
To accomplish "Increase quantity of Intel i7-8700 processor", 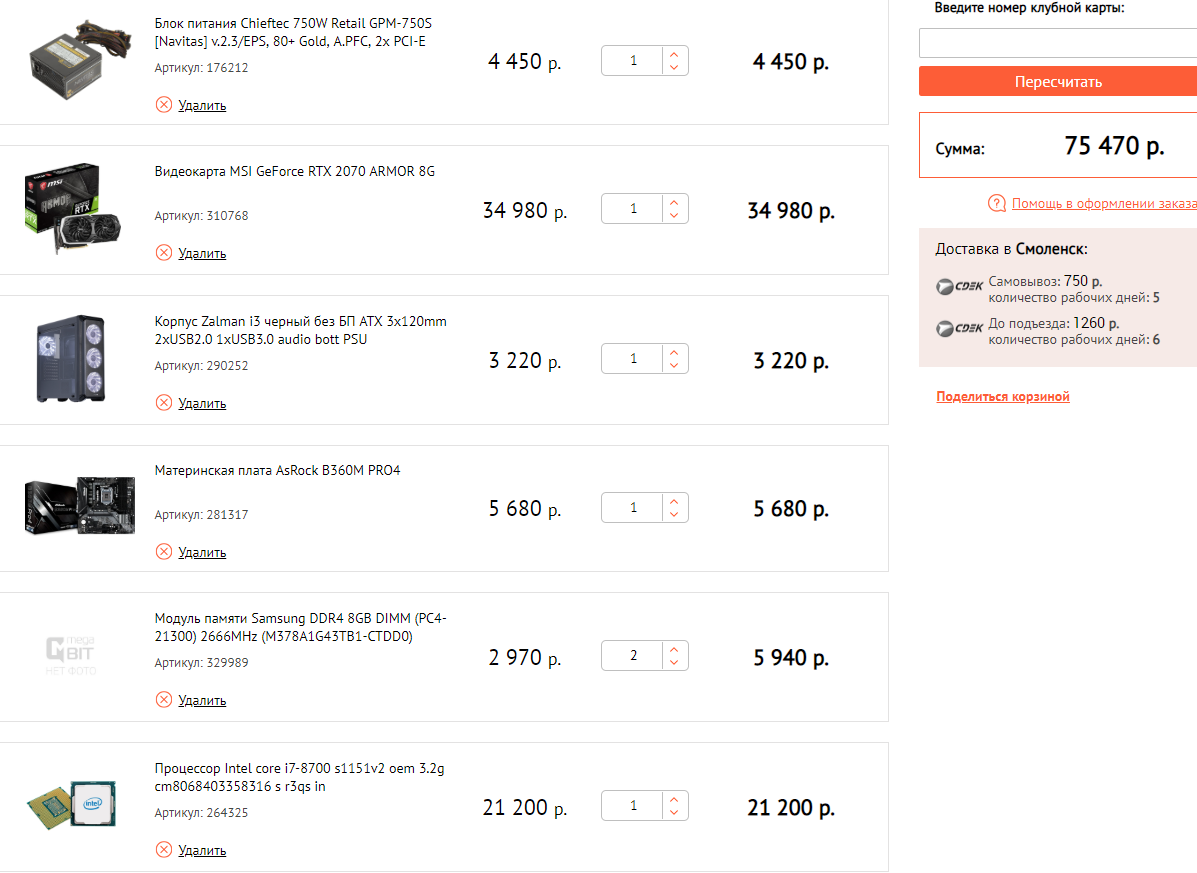I will tap(674, 799).
